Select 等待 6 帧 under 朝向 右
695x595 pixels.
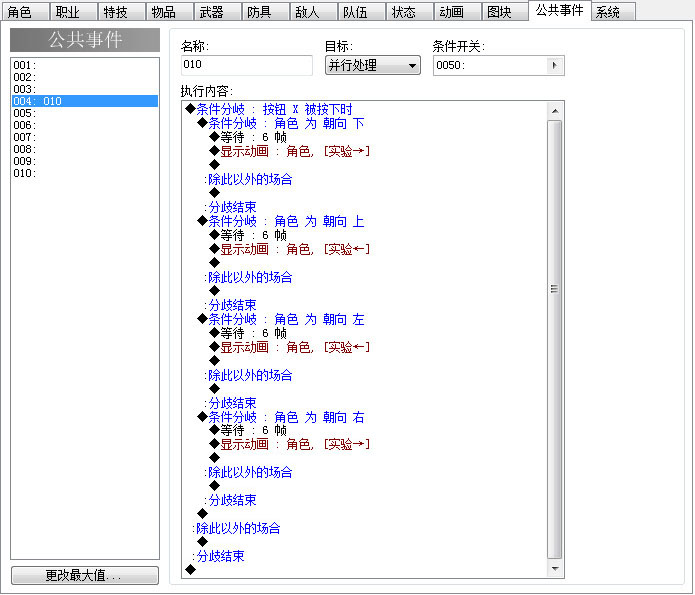(x=248, y=430)
